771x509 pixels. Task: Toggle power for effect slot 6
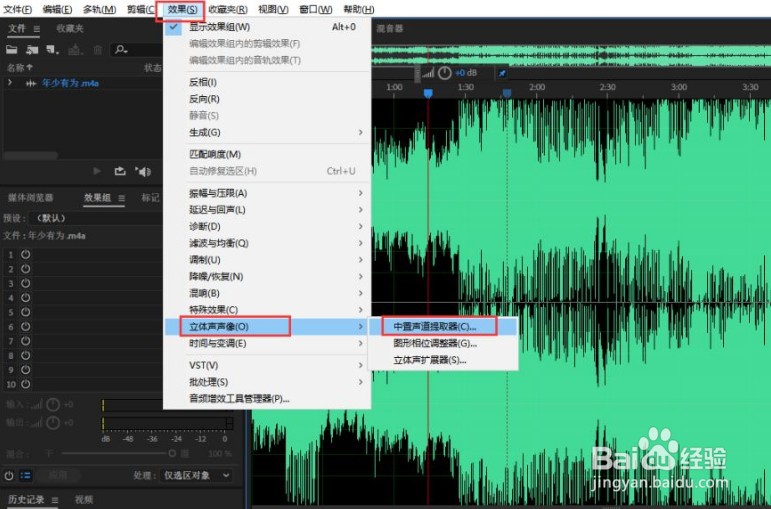click(x=26, y=326)
